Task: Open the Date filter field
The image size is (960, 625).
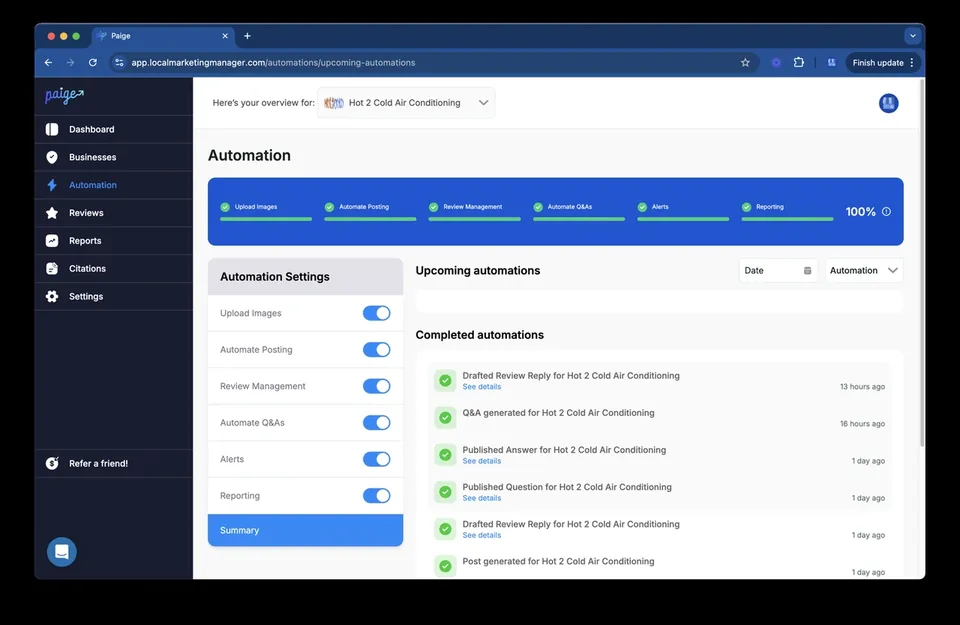Action: click(778, 271)
